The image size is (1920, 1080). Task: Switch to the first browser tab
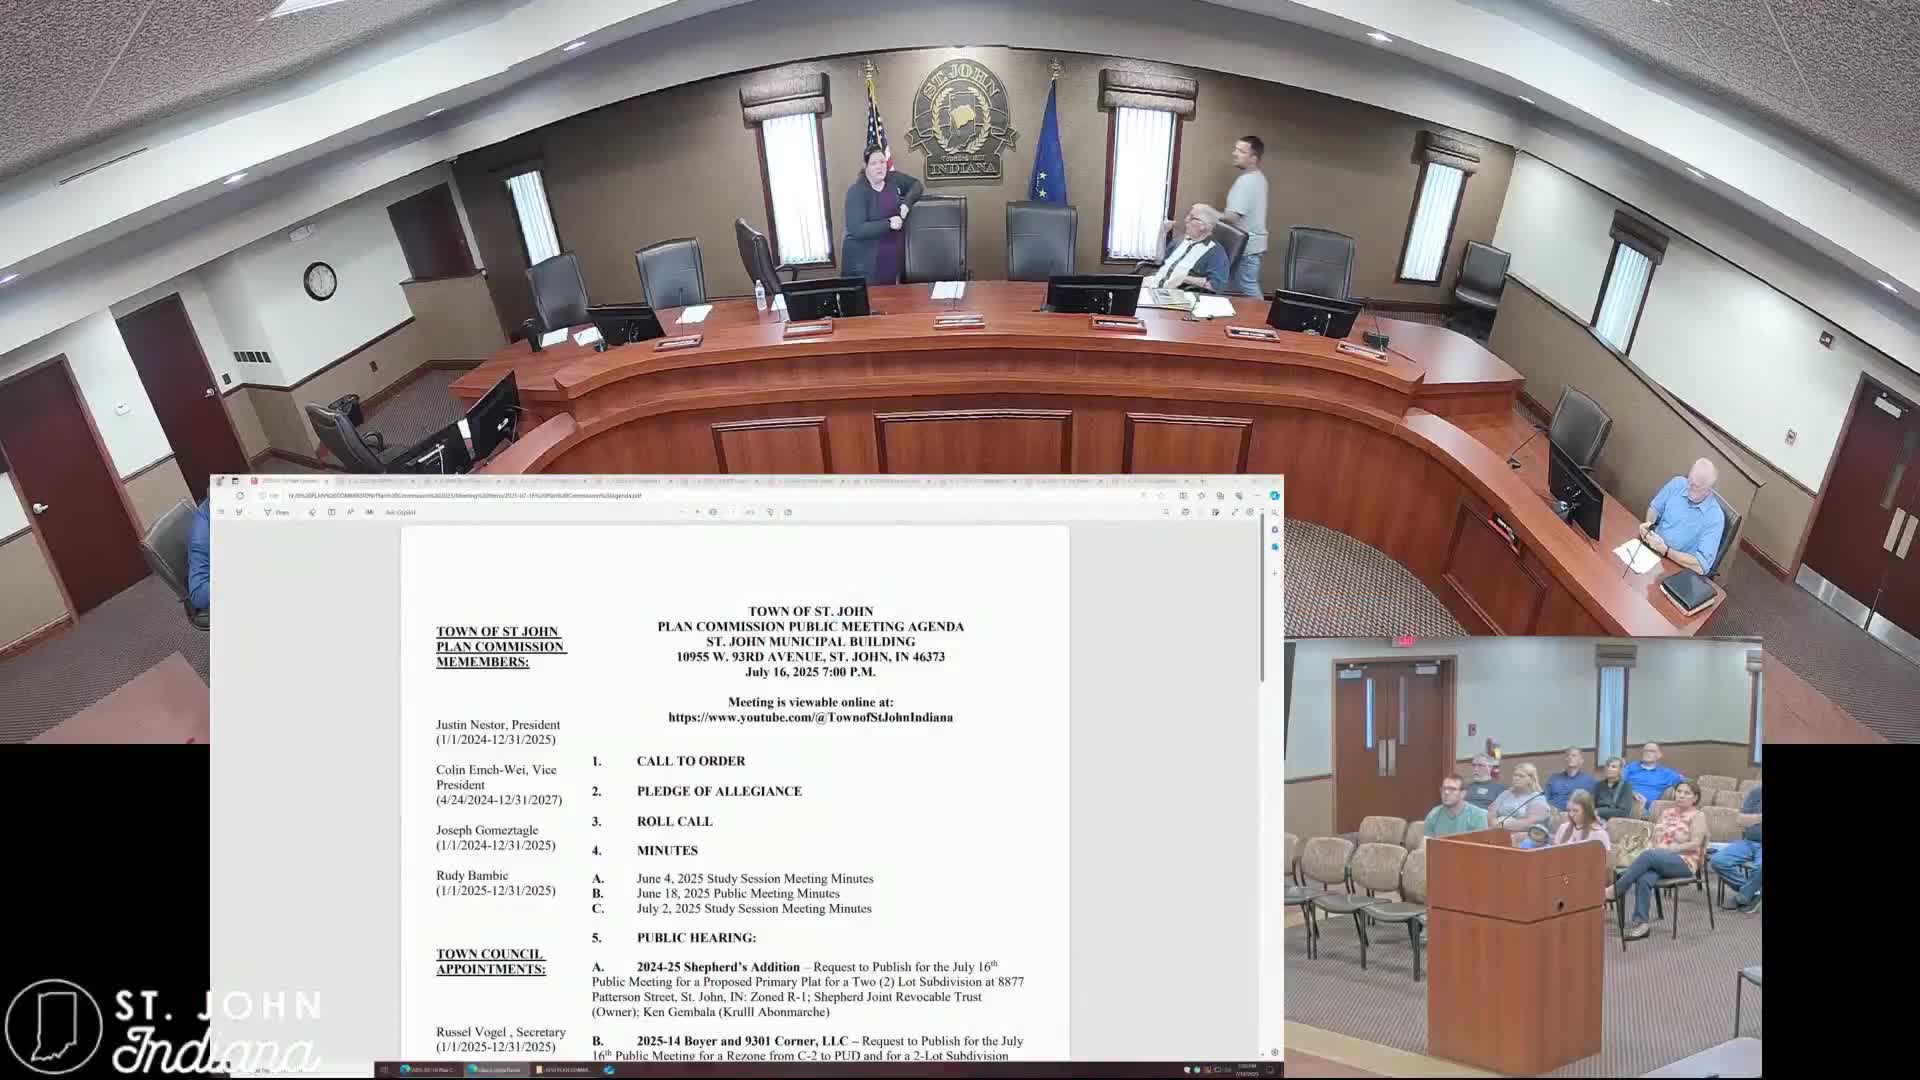(290, 481)
